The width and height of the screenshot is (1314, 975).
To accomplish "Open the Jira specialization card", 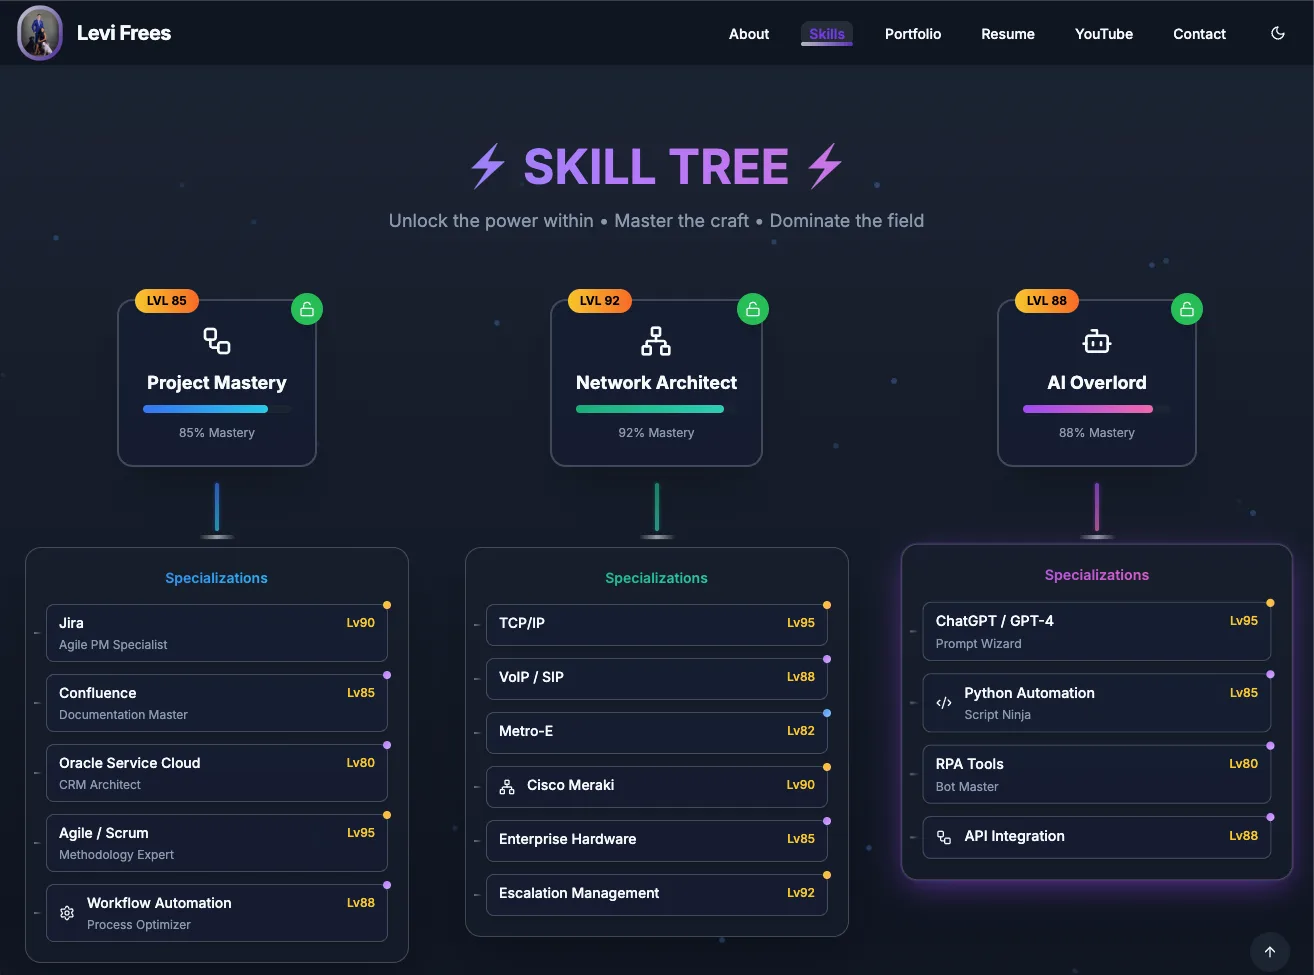I will click(217, 633).
